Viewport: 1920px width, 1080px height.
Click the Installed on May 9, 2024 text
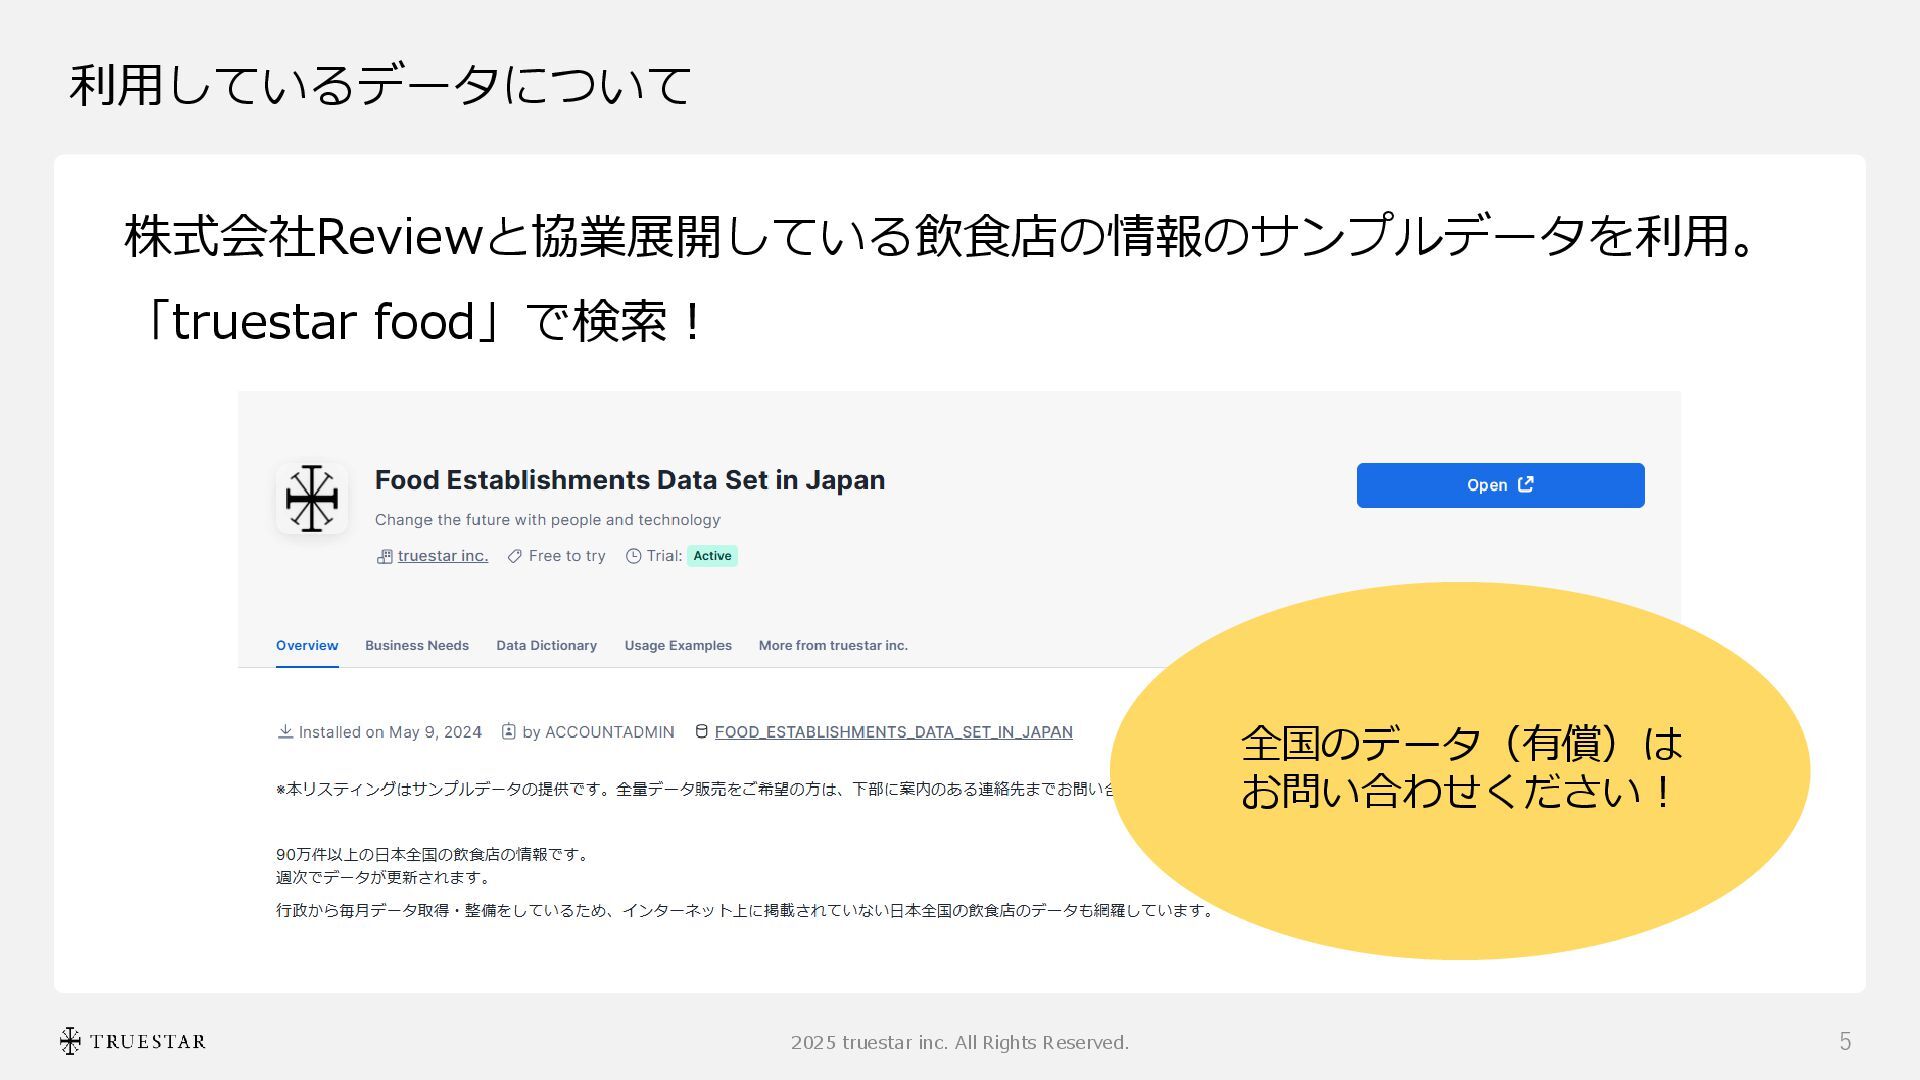coord(390,733)
